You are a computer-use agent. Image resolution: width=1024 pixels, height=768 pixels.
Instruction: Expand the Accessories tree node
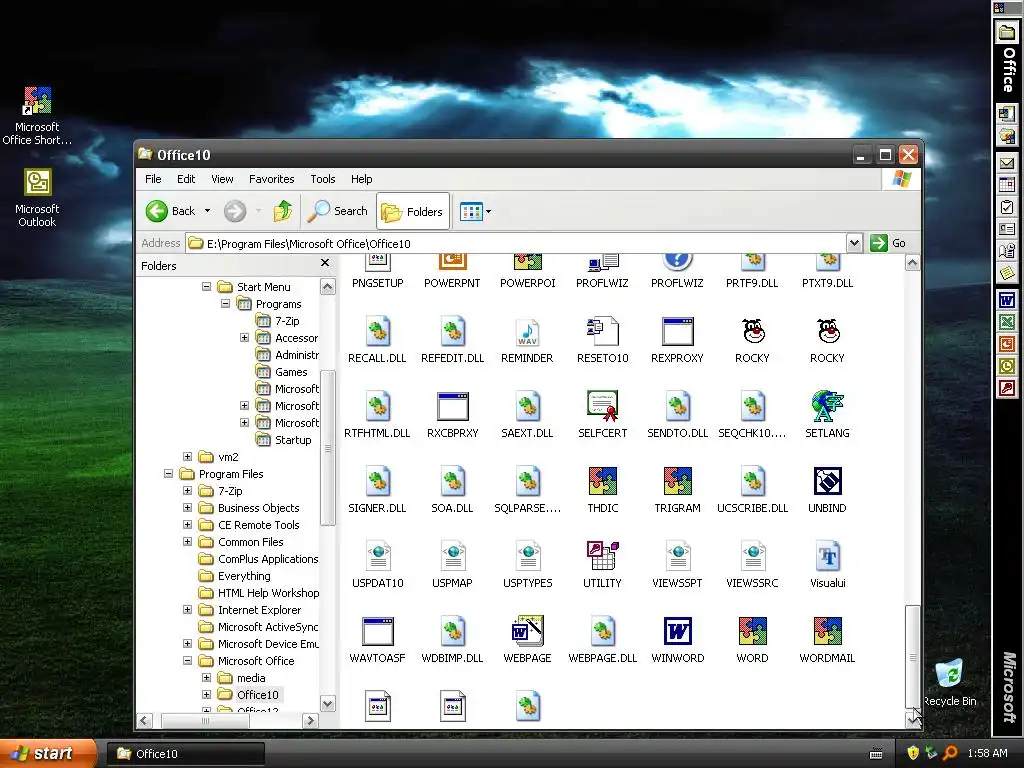244,338
